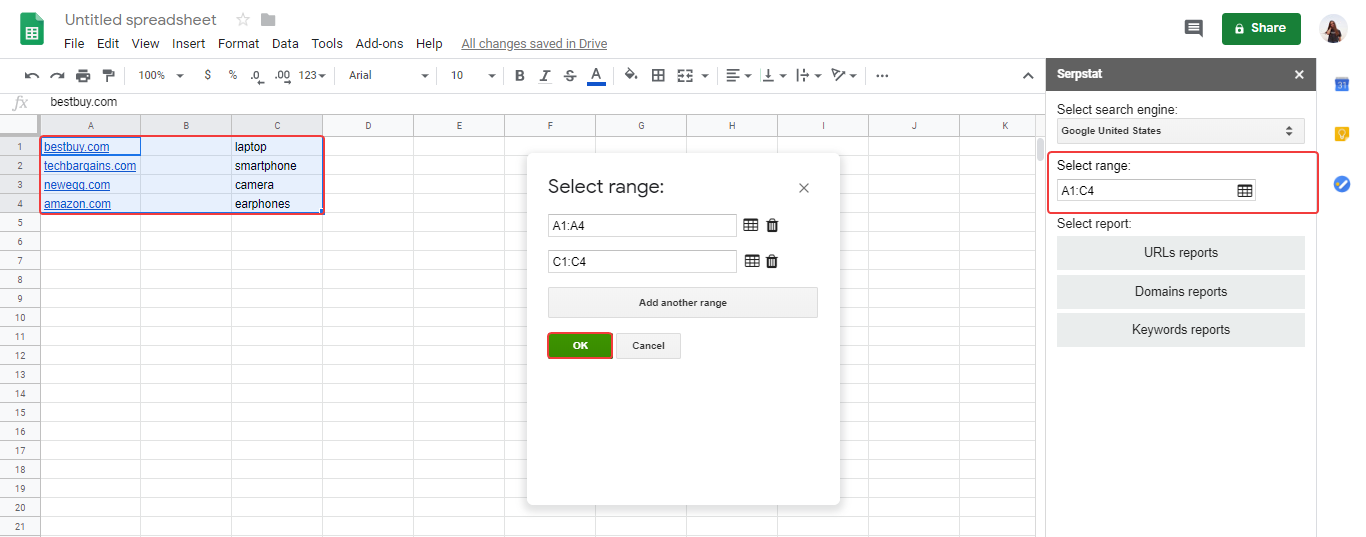Click the green Share button

(x=1261, y=28)
